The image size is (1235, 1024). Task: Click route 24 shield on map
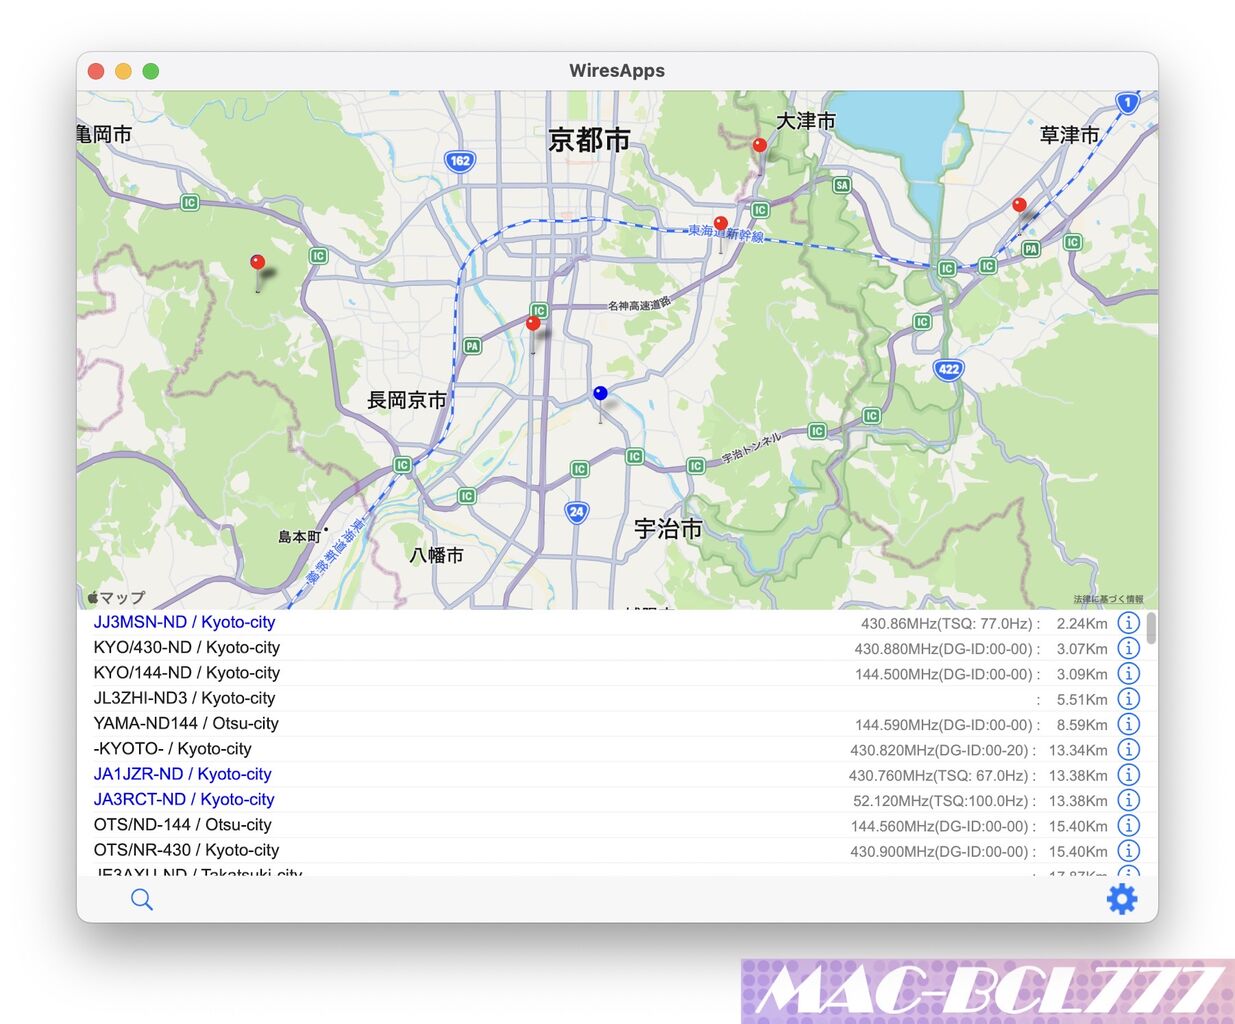(576, 512)
